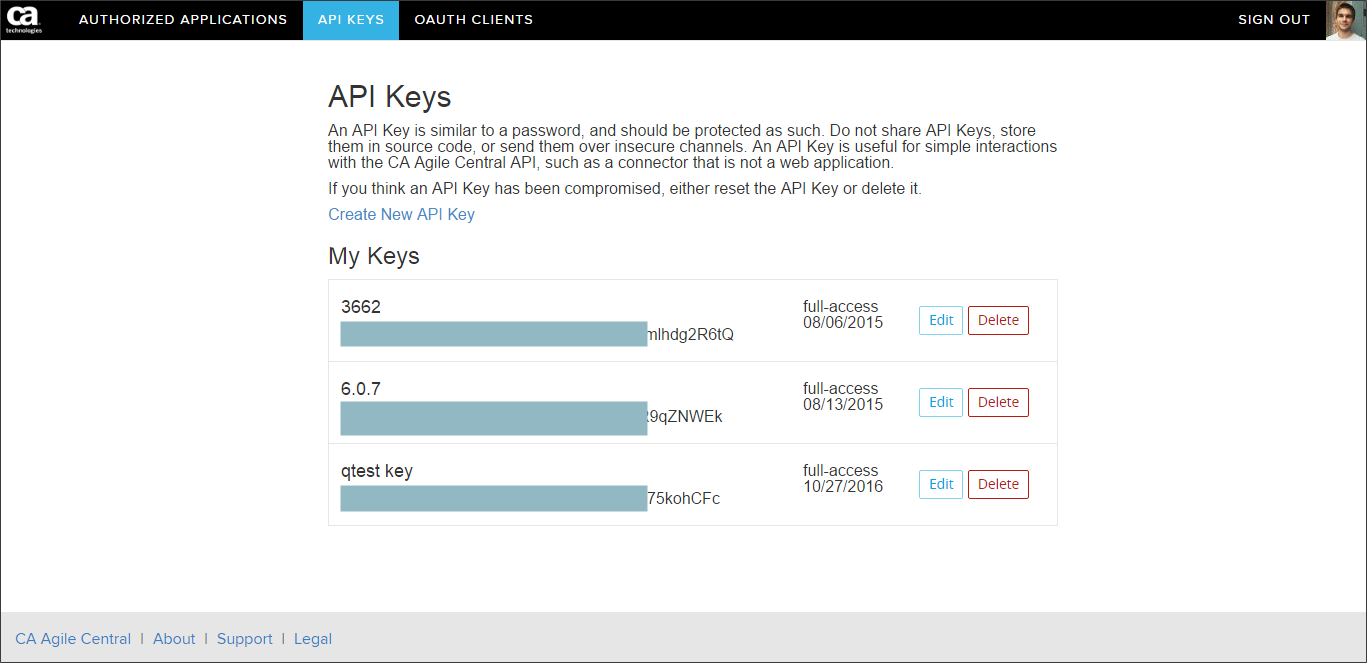Delete the 3662 API key
The image size is (1367, 663).
click(998, 320)
